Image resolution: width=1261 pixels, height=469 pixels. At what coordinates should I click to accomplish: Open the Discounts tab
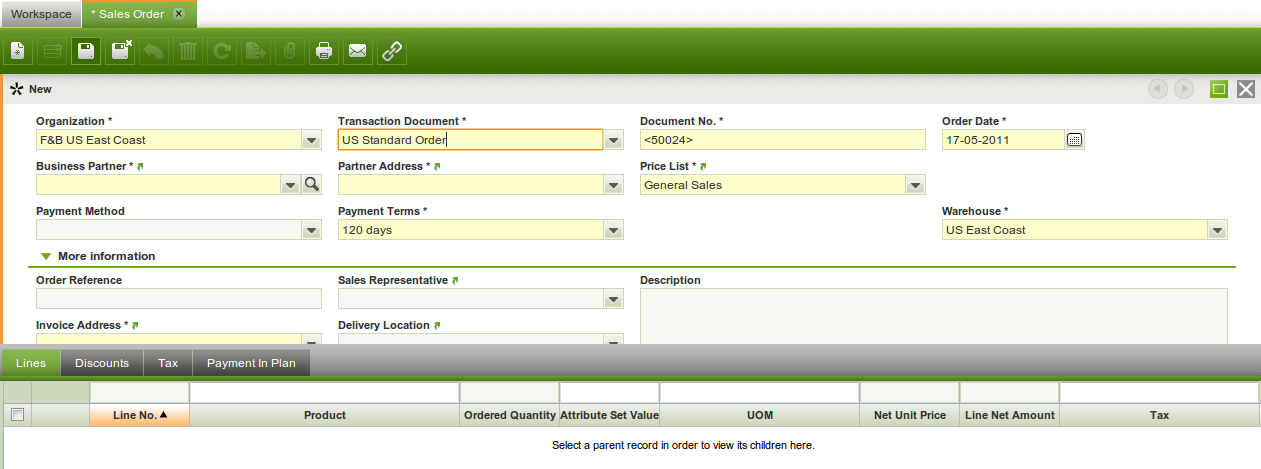102,363
